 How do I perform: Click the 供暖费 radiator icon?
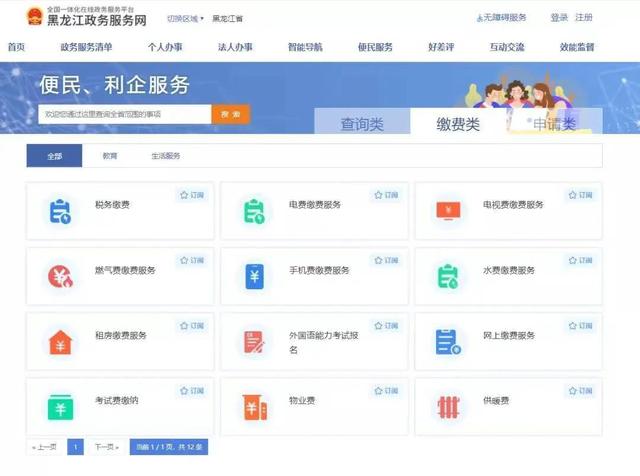click(448, 407)
